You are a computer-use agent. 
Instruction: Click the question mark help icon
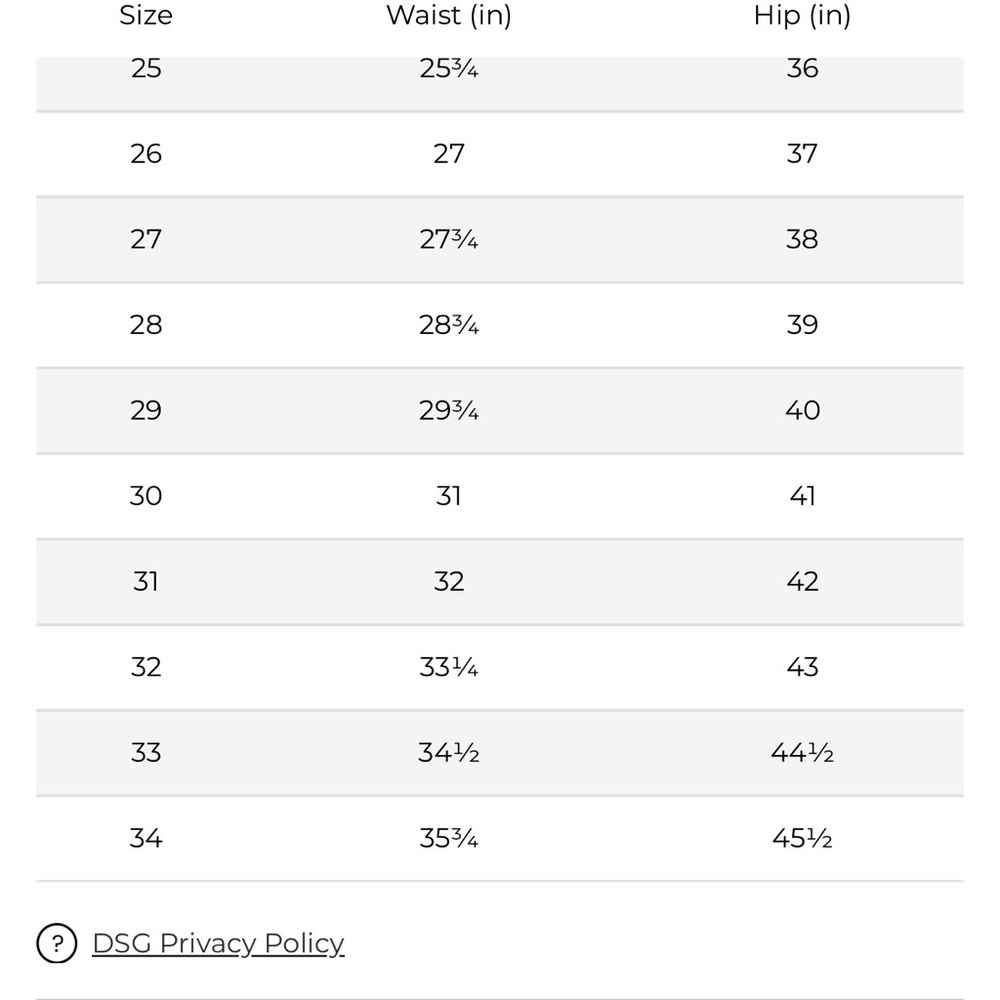click(57, 943)
